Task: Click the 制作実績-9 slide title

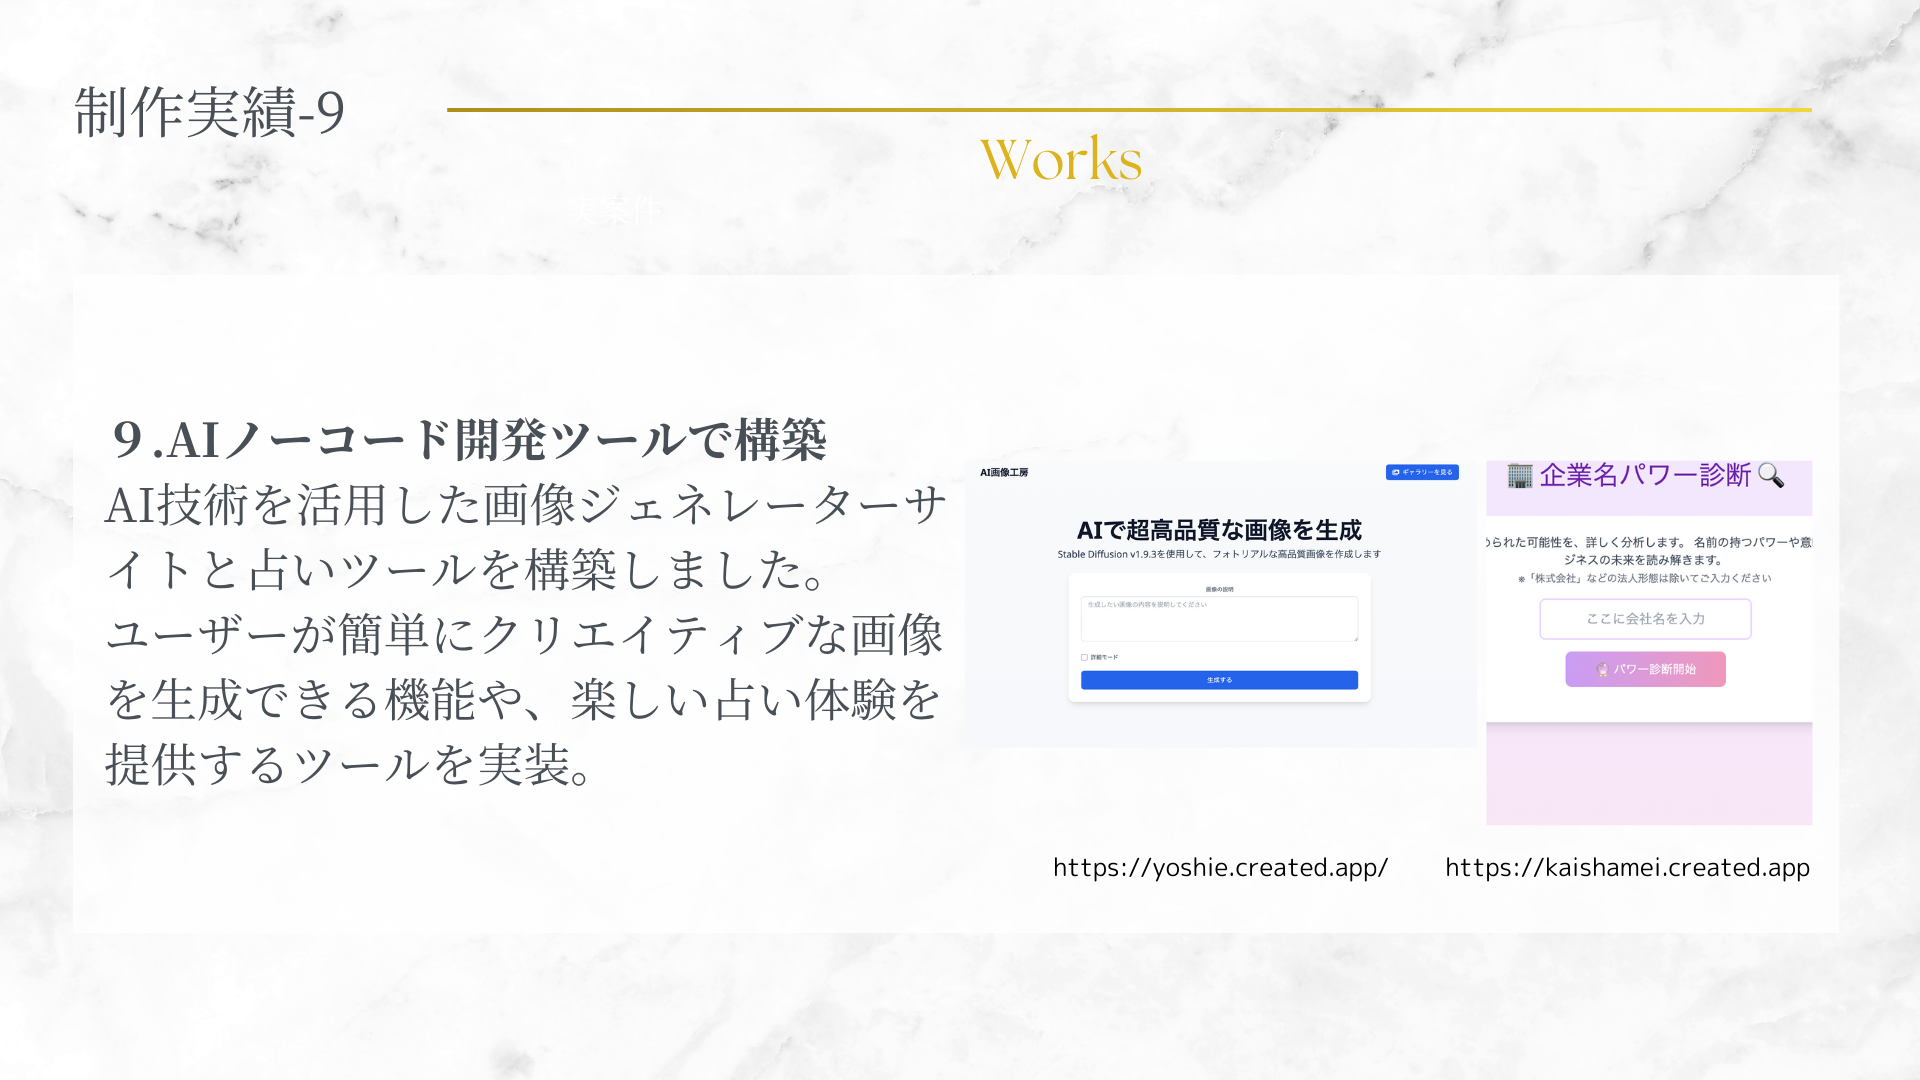Action: [x=210, y=111]
